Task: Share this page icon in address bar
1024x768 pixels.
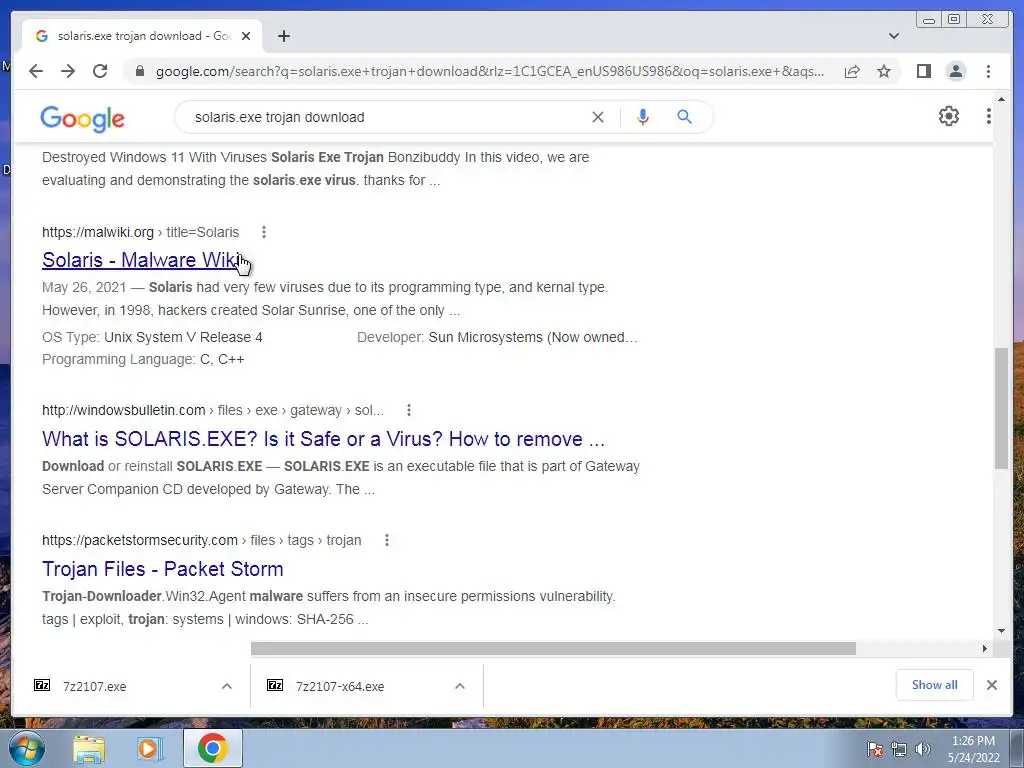Action: (852, 71)
